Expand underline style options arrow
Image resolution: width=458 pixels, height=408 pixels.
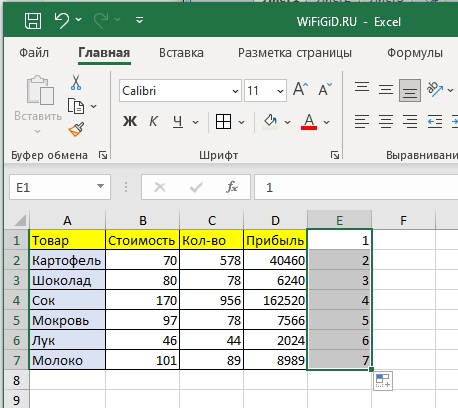[x=196, y=122]
